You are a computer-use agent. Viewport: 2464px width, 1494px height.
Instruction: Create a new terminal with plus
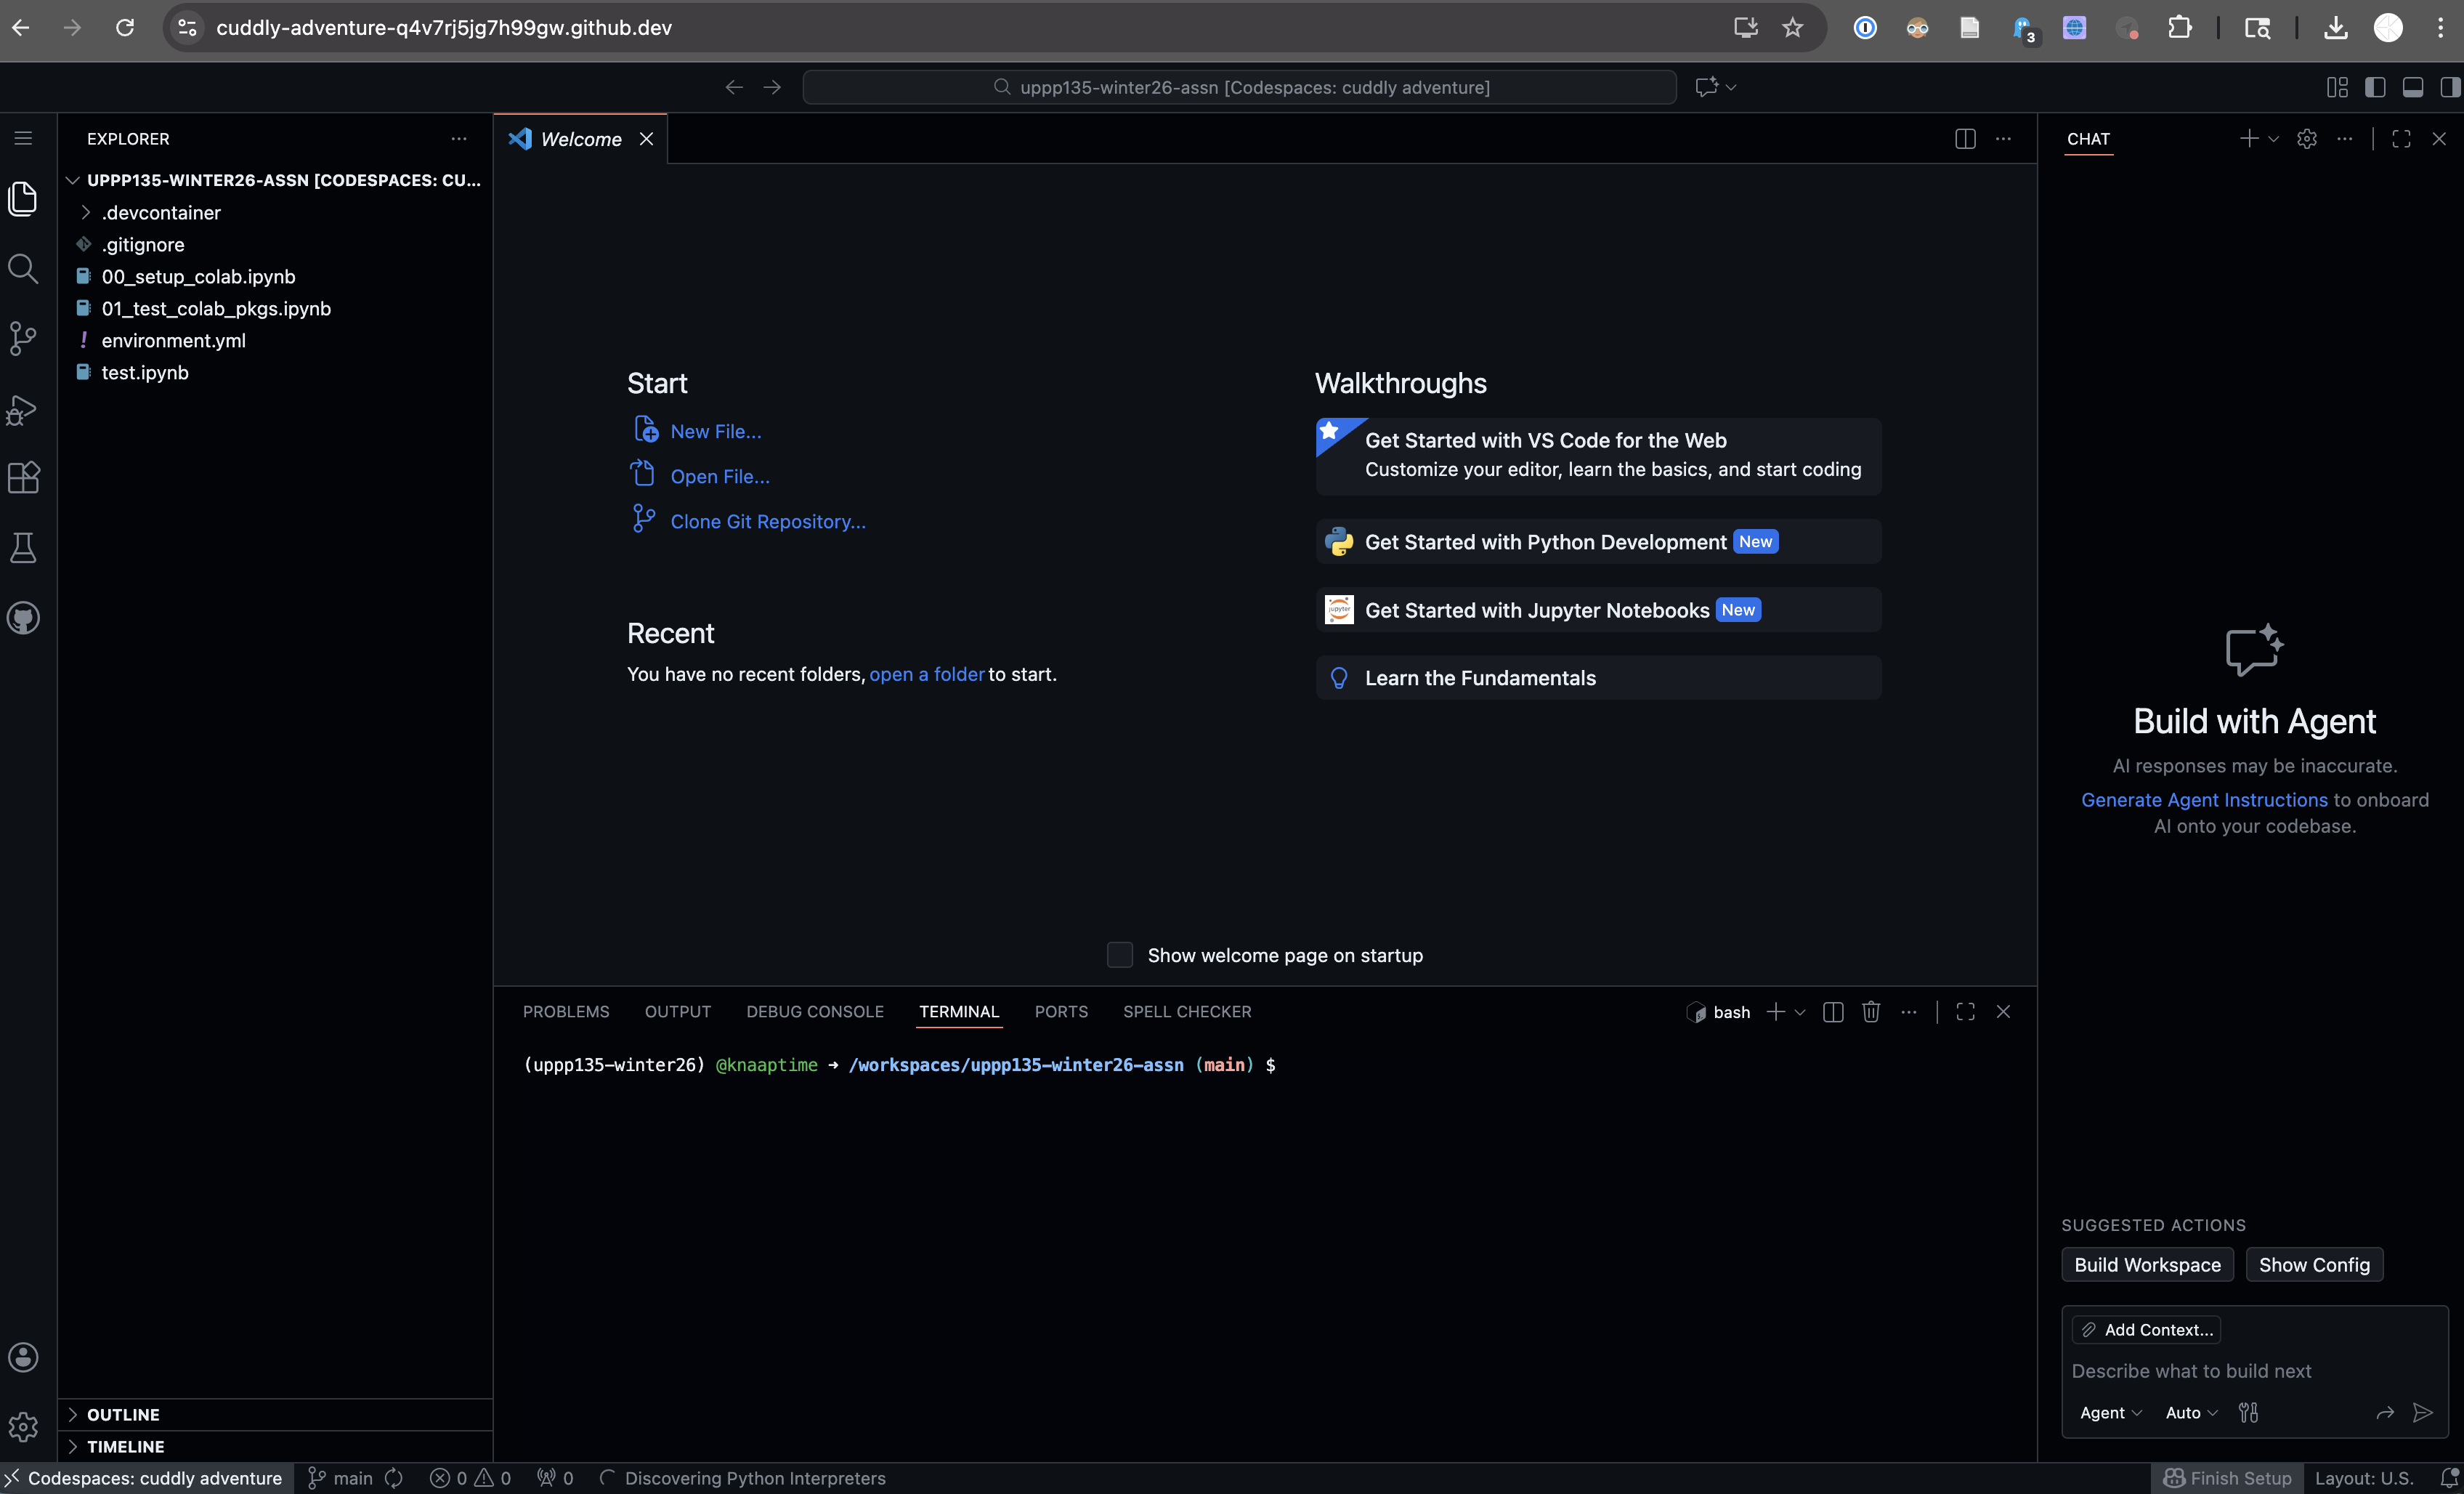tap(1776, 1012)
